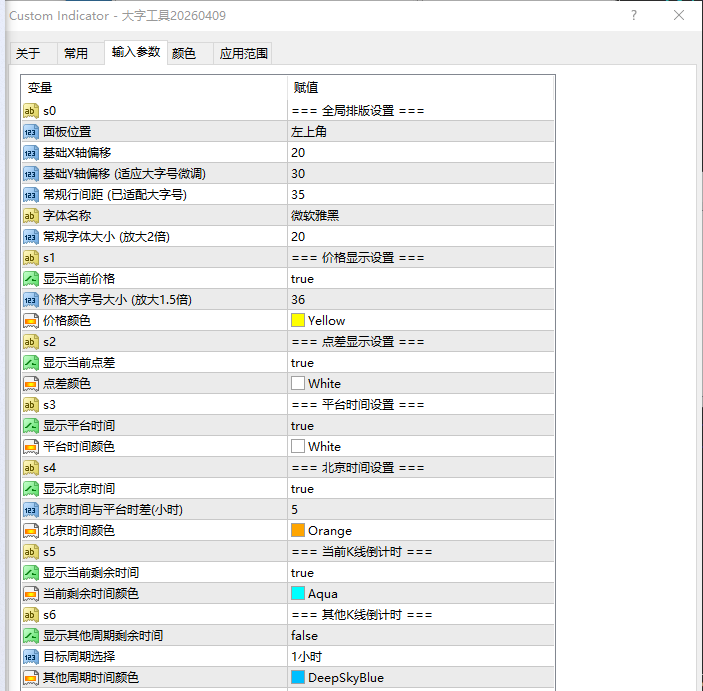Click the string icon beside s0
Screen dimensions: 703x691
pyautogui.click(x=30, y=111)
